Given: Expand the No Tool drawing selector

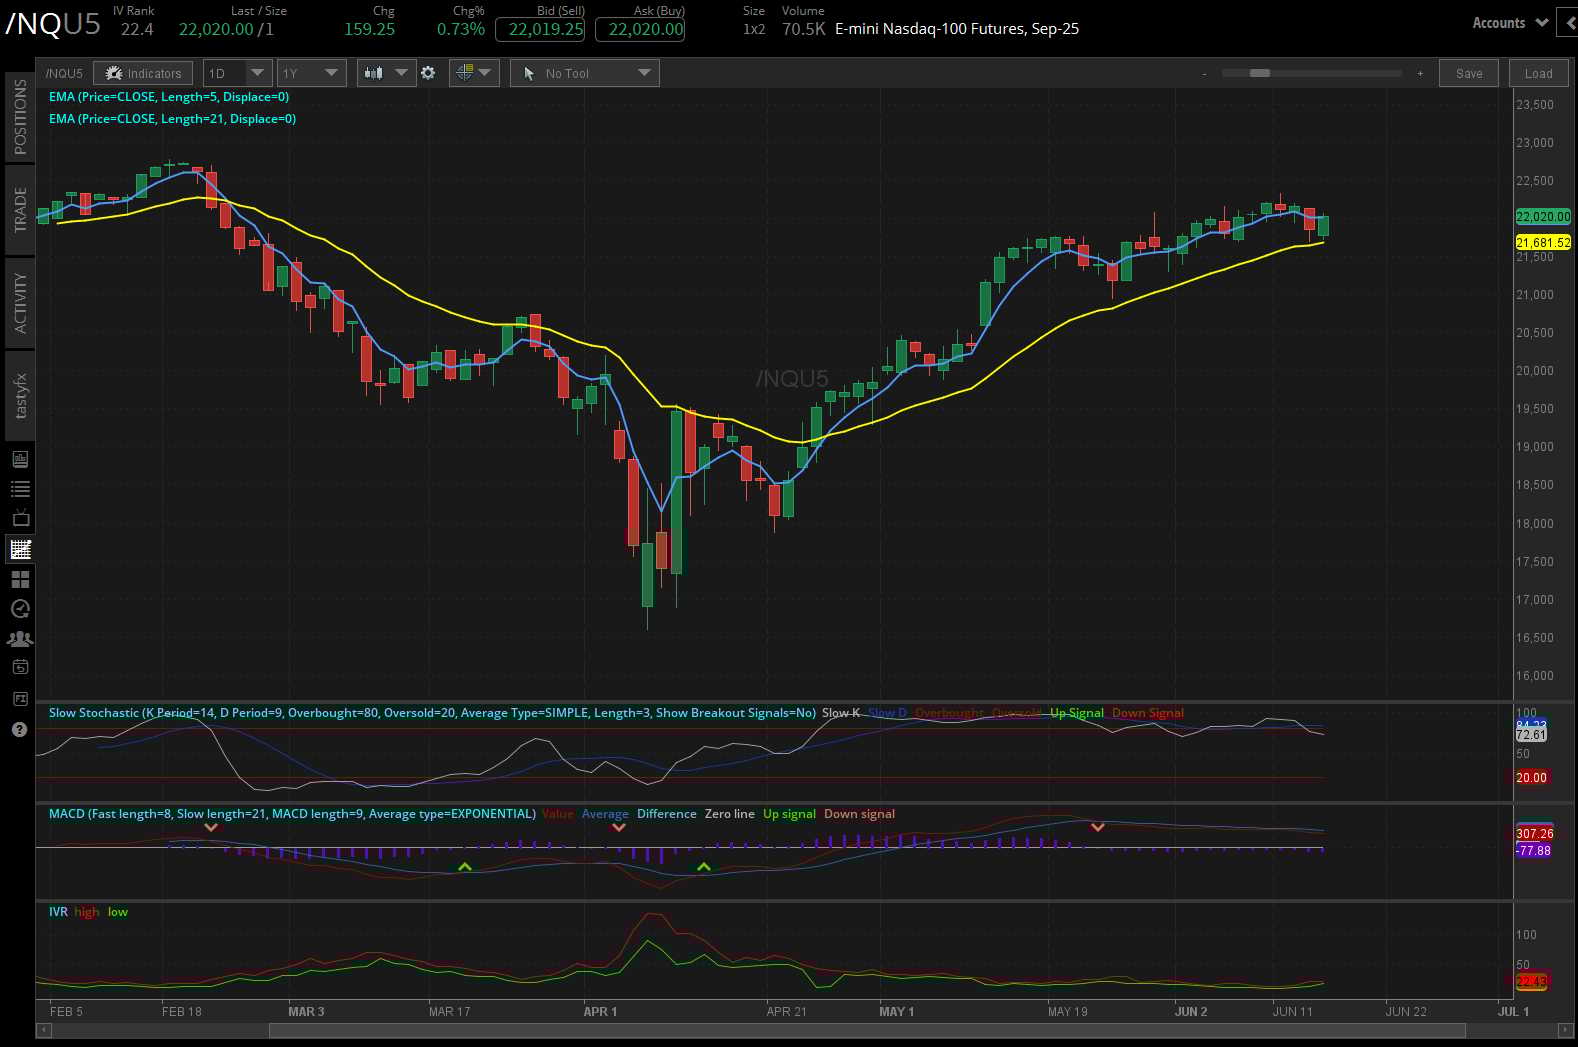Looking at the screenshot, I should coord(585,73).
